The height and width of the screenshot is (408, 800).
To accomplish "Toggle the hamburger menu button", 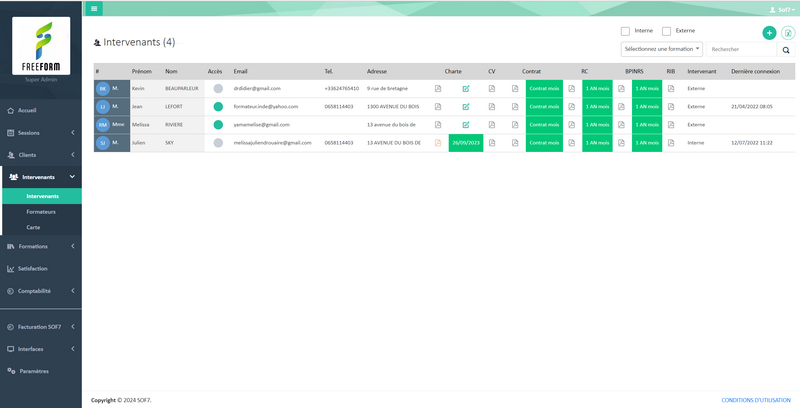I will tap(94, 8).
